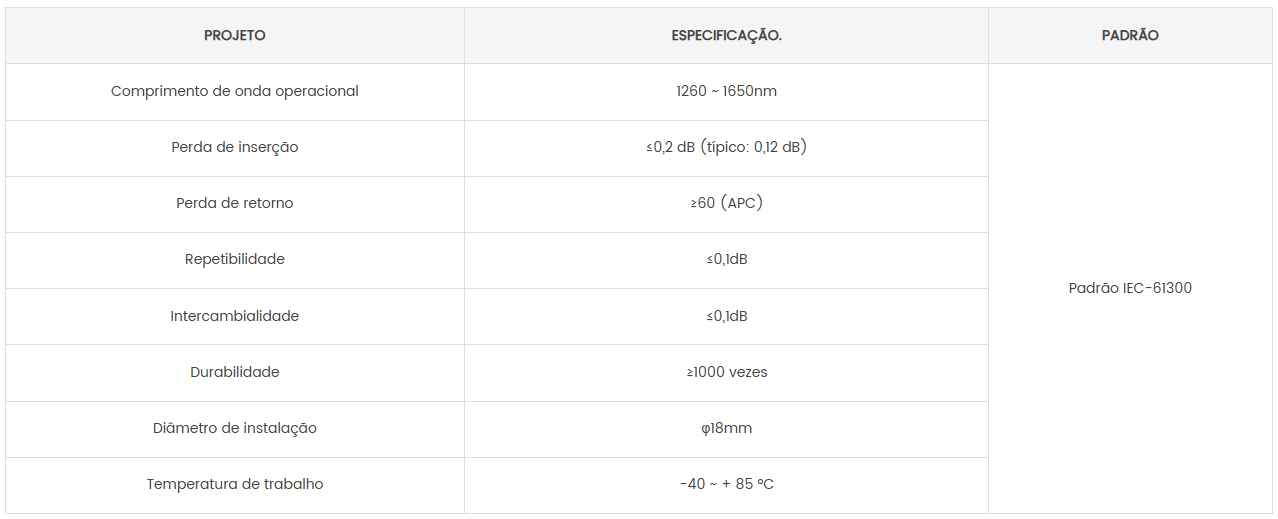This screenshot has height=519, width=1278.
Task: Select the Perda de inserção cell
Action: click(235, 147)
